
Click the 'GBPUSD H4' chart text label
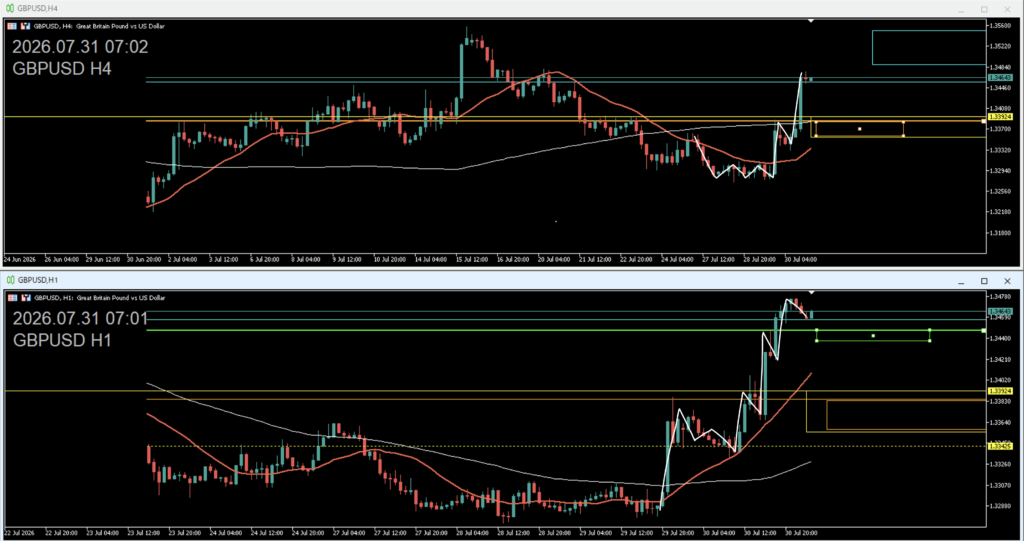click(62, 69)
